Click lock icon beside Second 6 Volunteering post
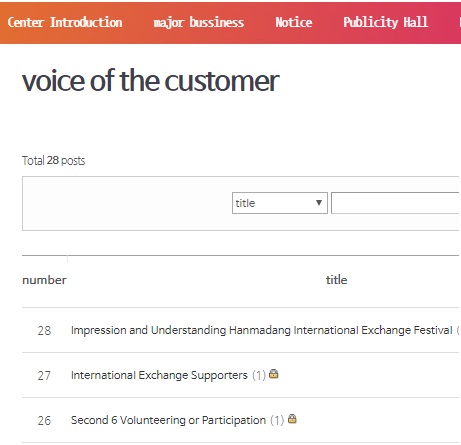461x445 pixels. pos(292,419)
